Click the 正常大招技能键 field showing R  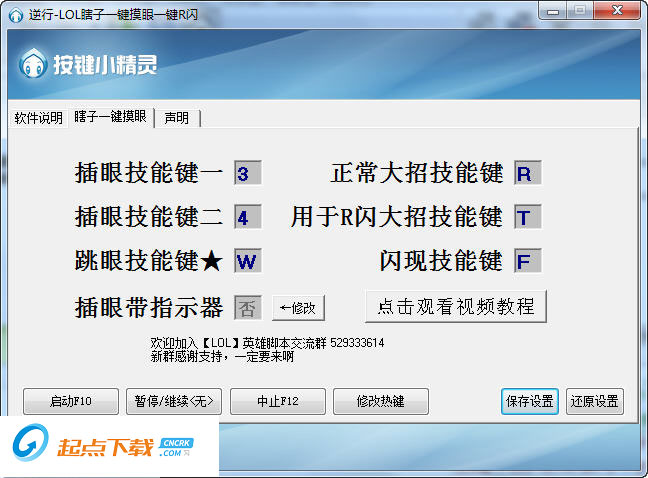coord(528,173)
